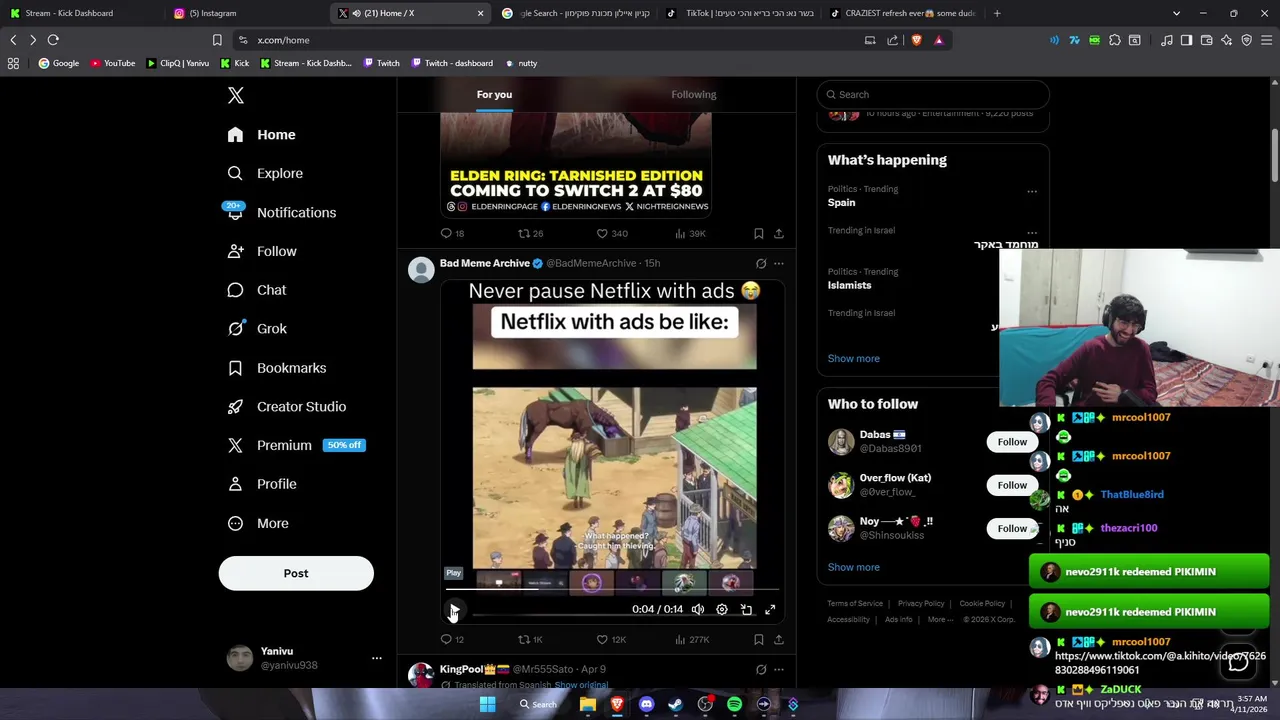
Task: Expand video to fullscreen
Action: point(770,609)
